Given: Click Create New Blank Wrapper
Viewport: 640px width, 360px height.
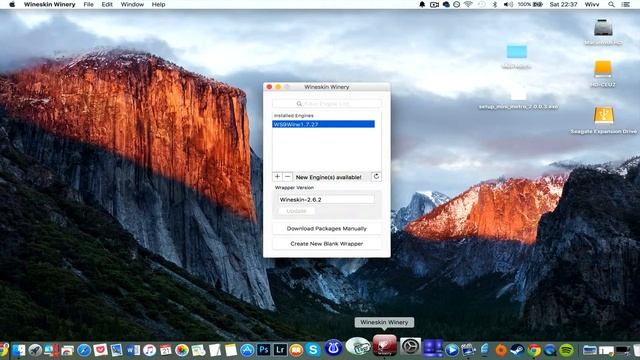Looking at the screenshot, I should [x=327, y=244].
